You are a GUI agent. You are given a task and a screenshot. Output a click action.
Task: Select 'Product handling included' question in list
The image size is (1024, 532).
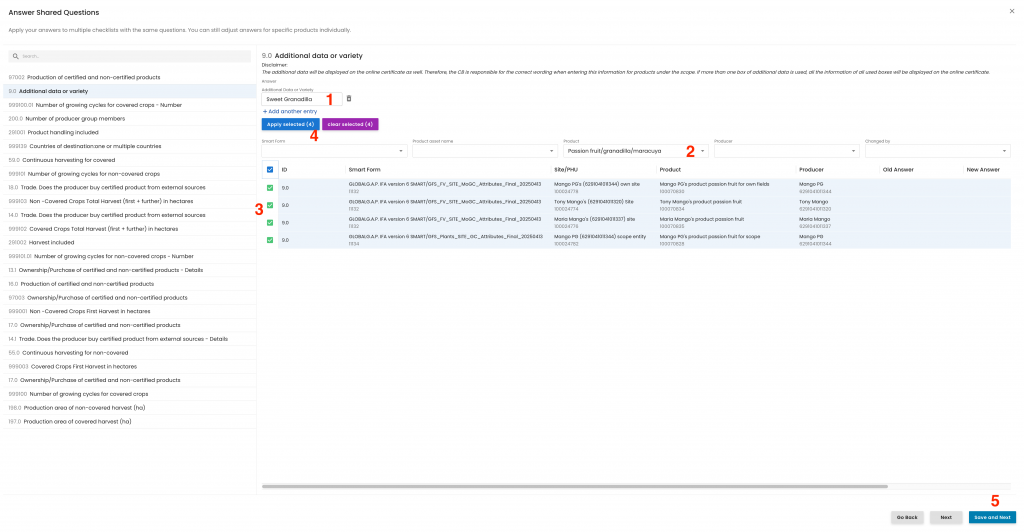click(x=68, y=132)
